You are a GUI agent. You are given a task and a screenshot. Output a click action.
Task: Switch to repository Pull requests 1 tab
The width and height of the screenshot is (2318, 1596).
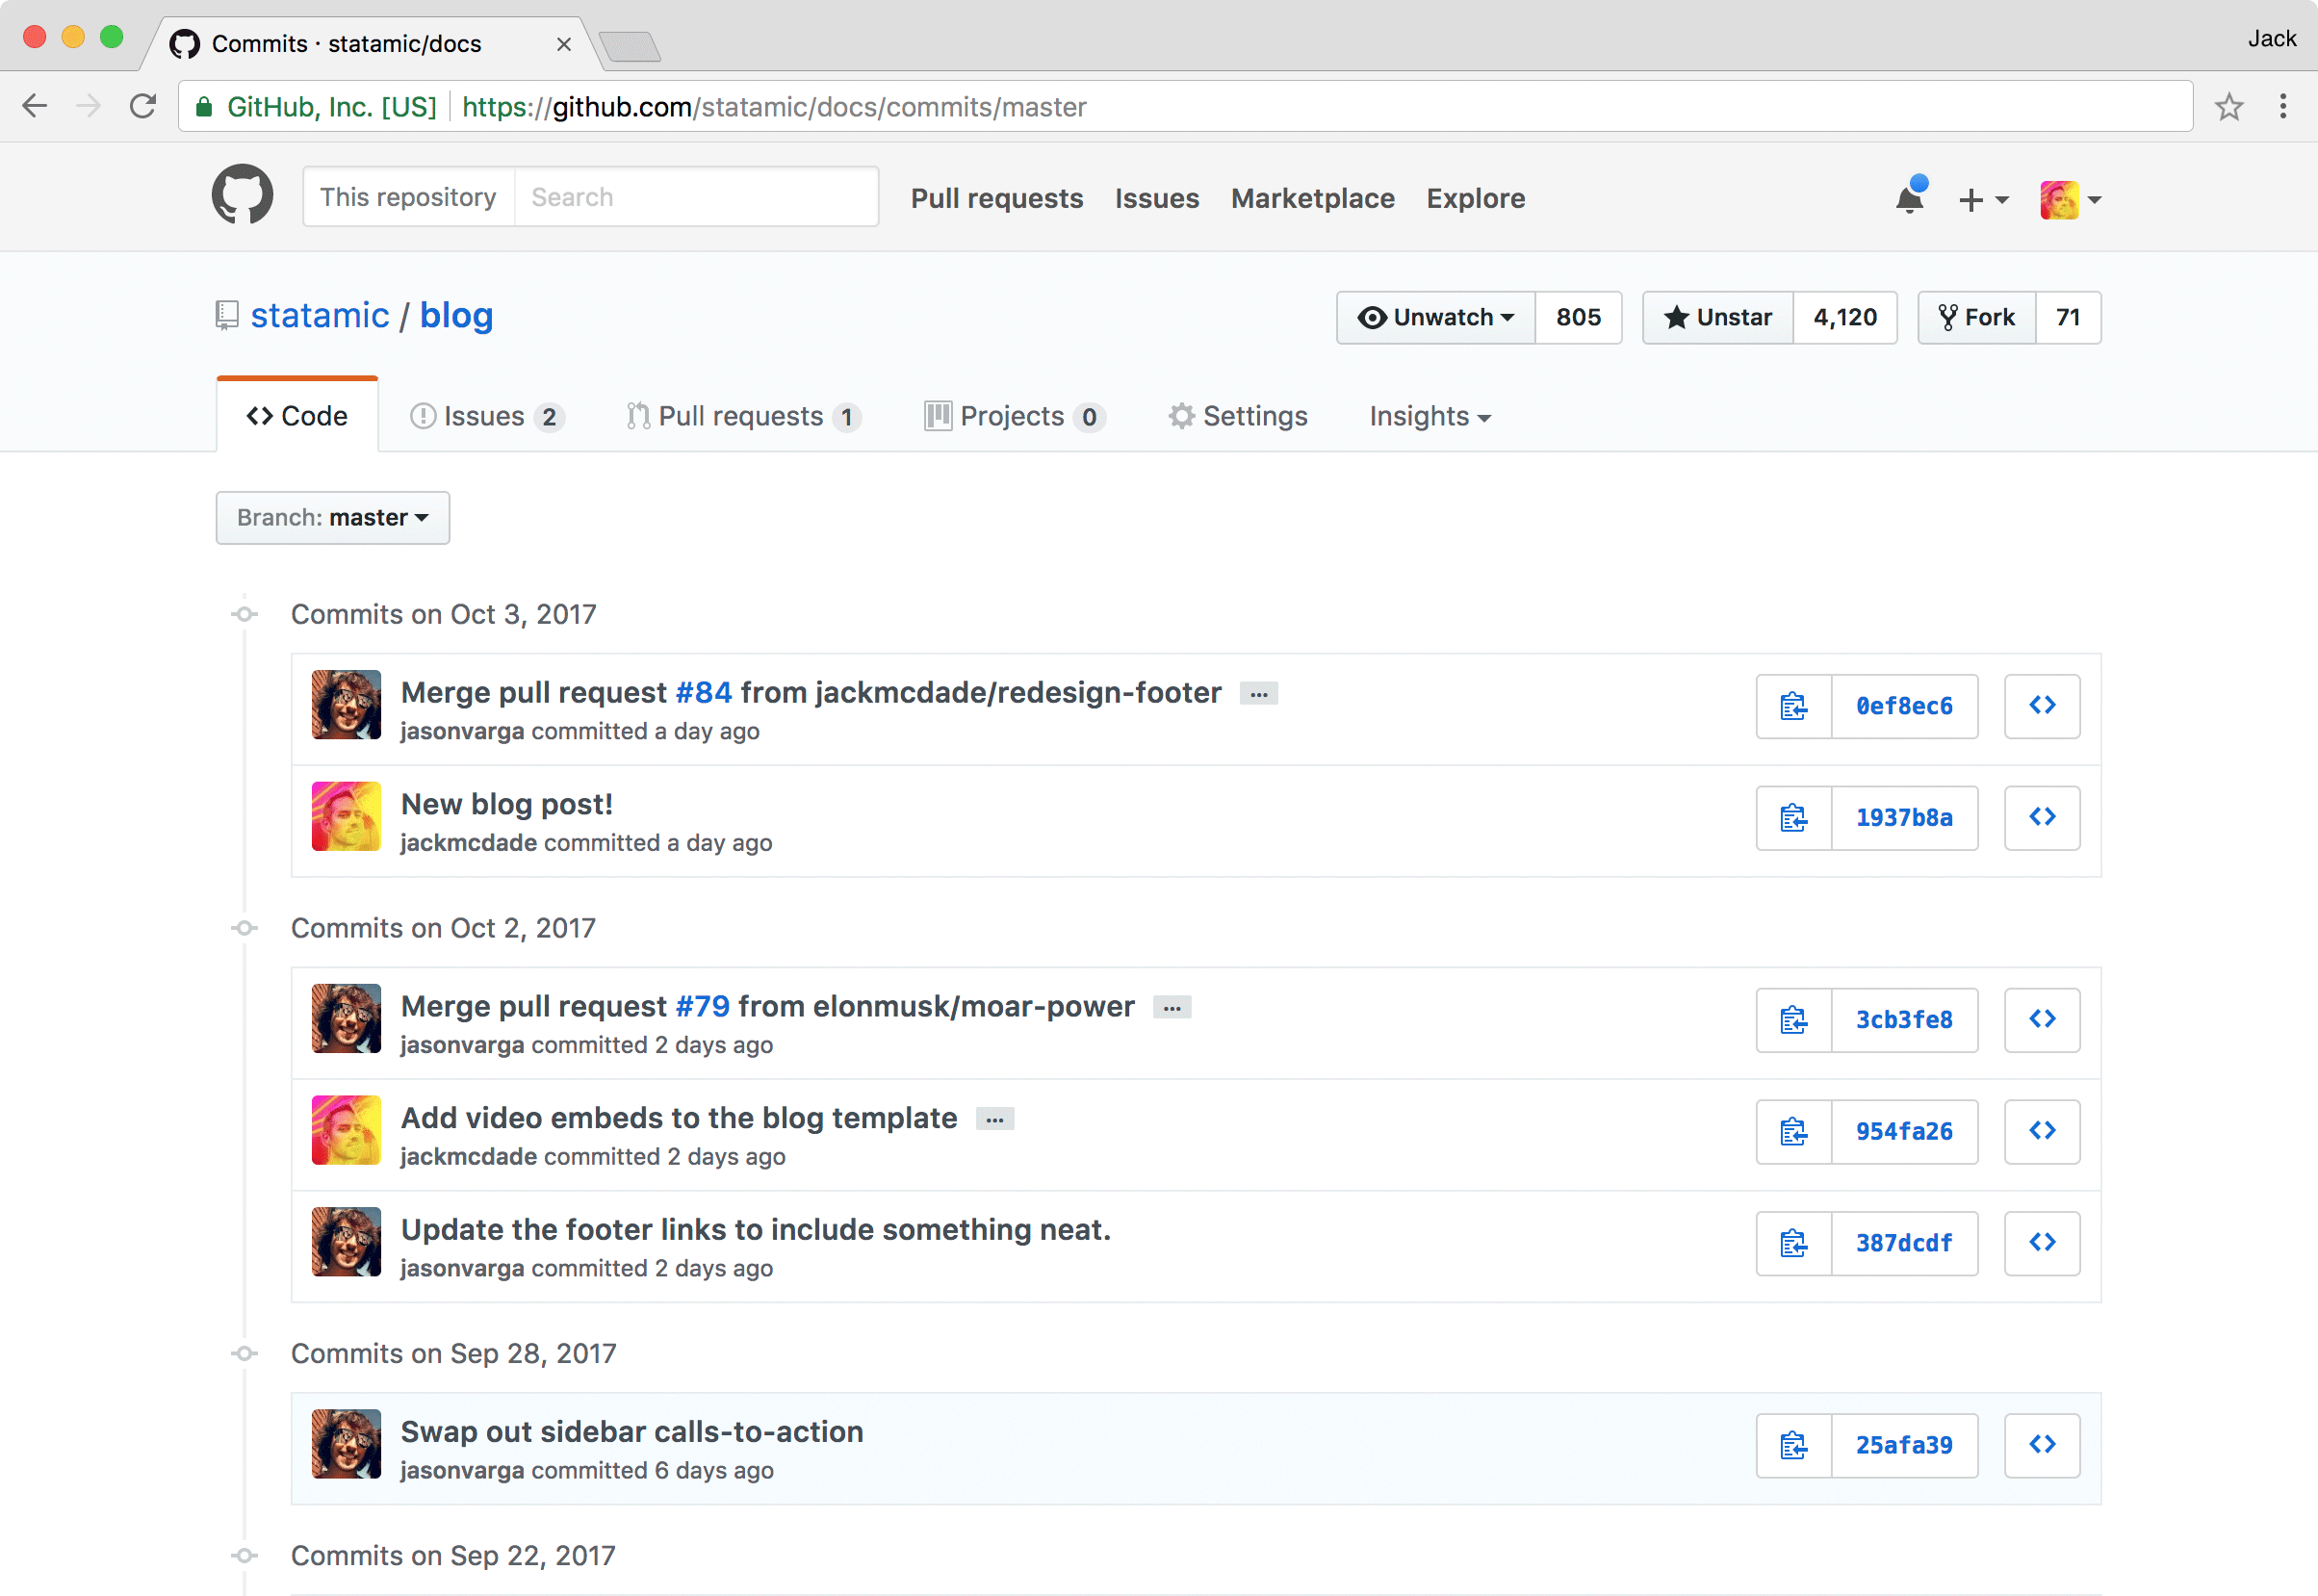pos(744,416)
